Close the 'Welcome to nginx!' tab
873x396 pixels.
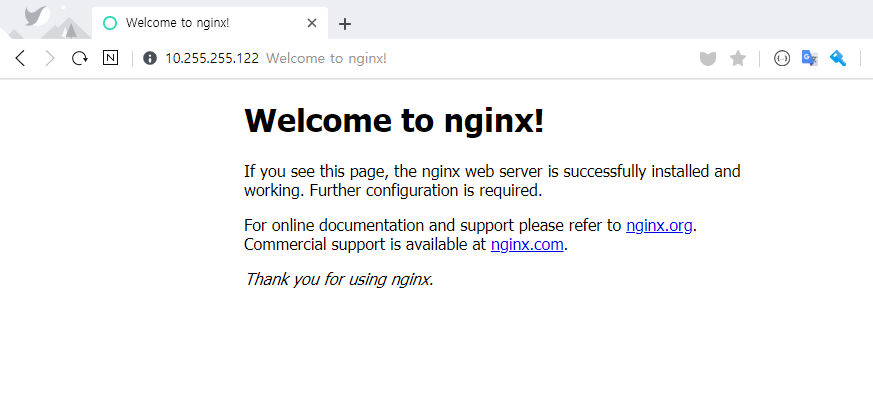(312, 23)
